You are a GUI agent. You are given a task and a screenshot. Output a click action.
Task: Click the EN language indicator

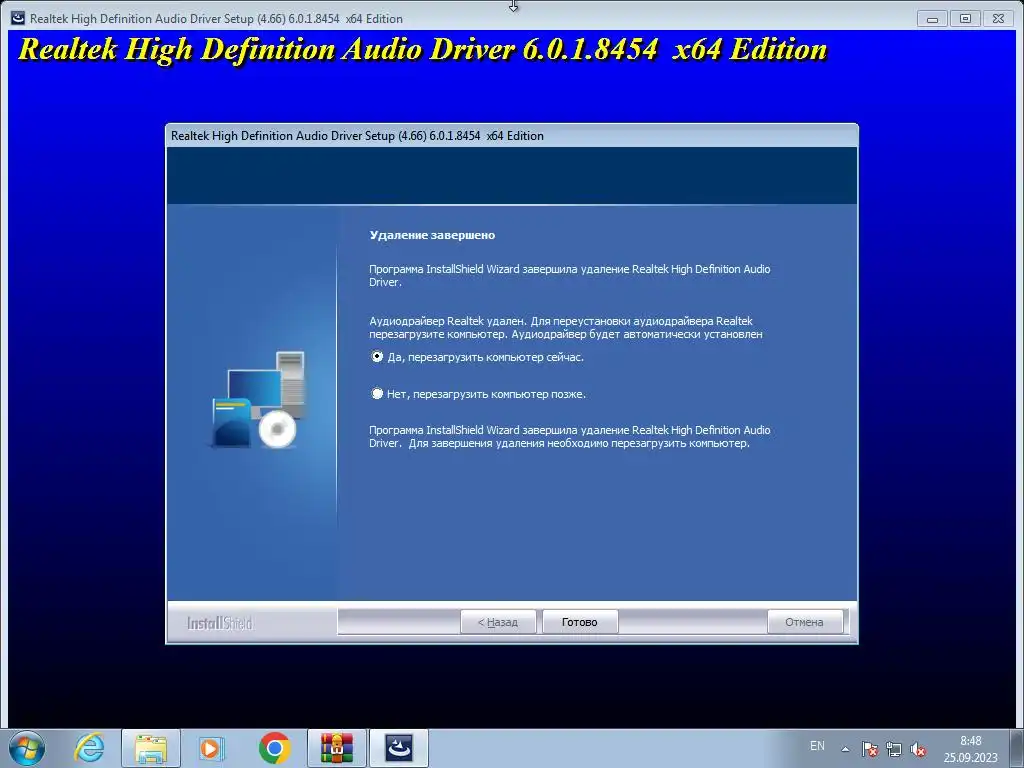pyautogui.click(x=817, y=746)
